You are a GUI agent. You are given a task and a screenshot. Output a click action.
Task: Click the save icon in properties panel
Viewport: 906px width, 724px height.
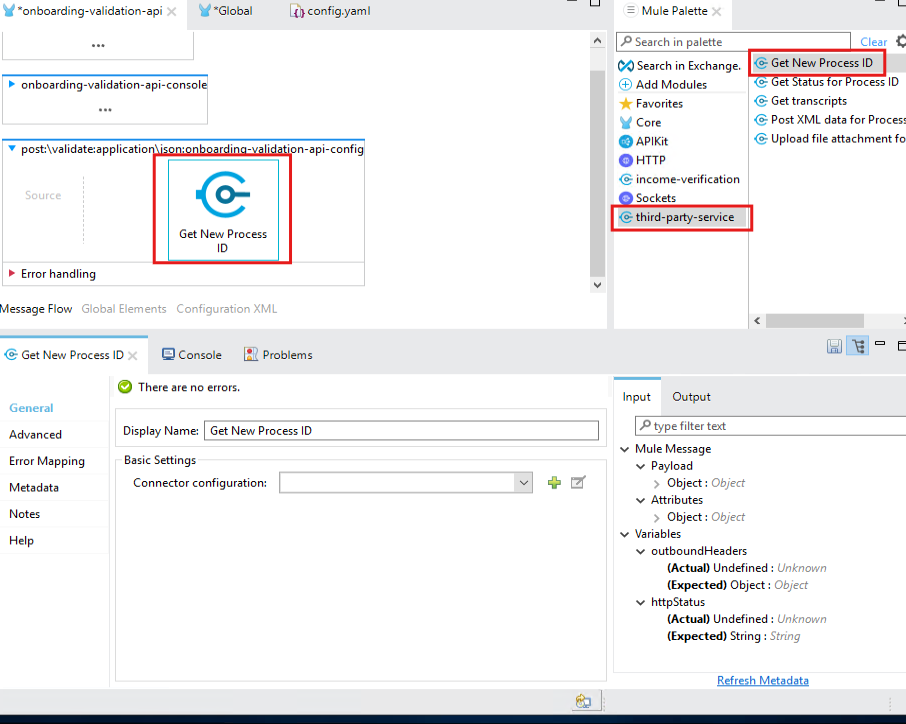click(x=834, y=346)
